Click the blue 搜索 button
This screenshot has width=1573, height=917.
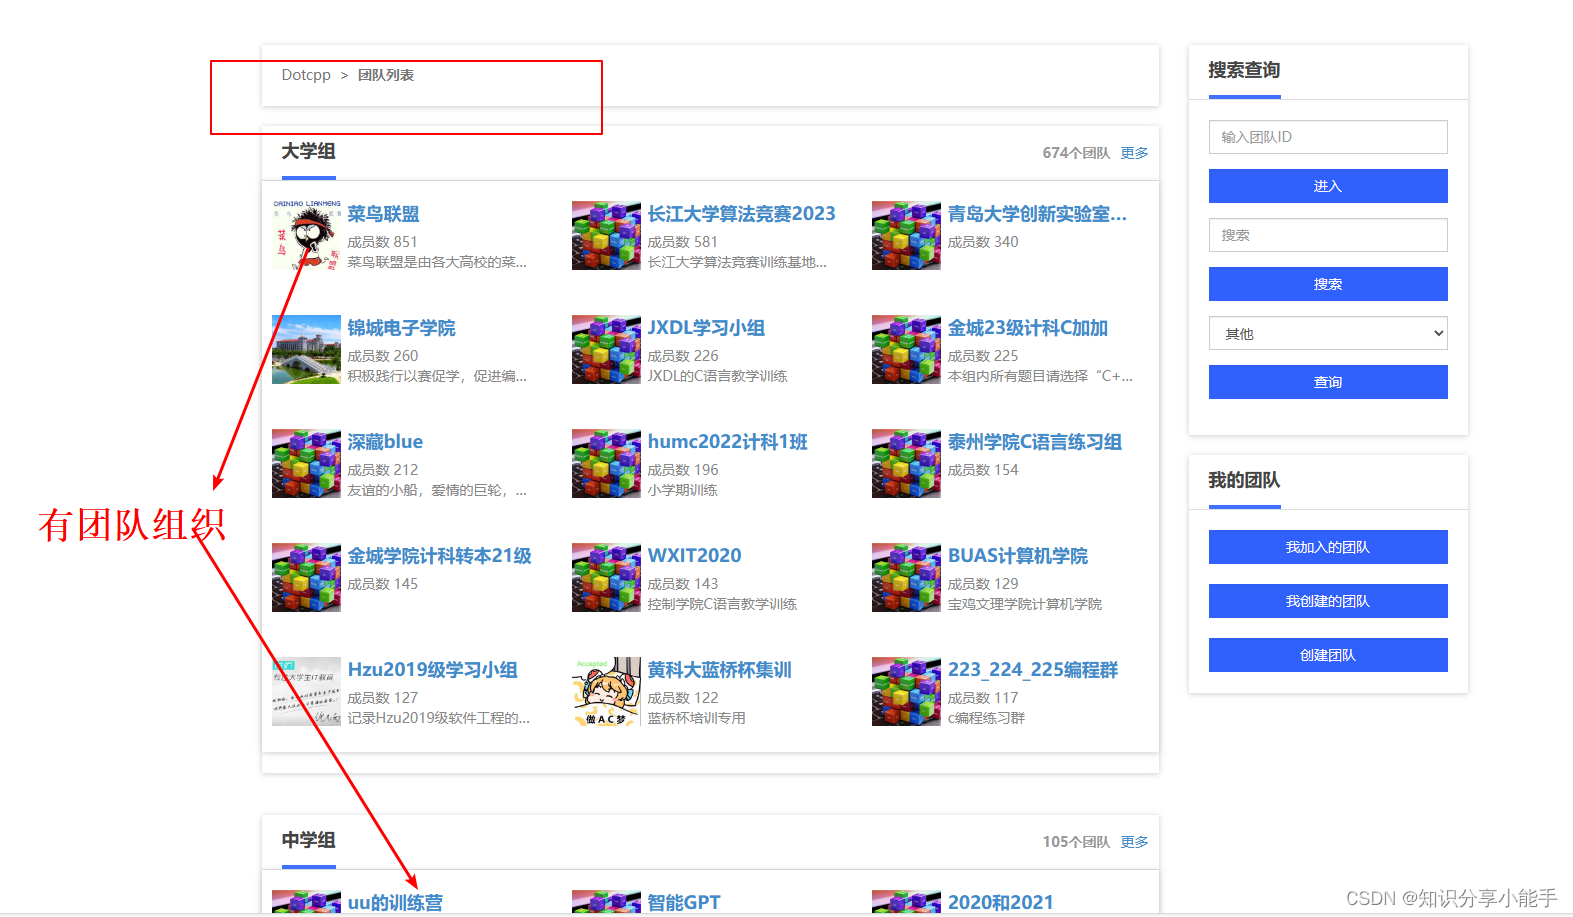pyautogui.click(x=1328, y=284)
